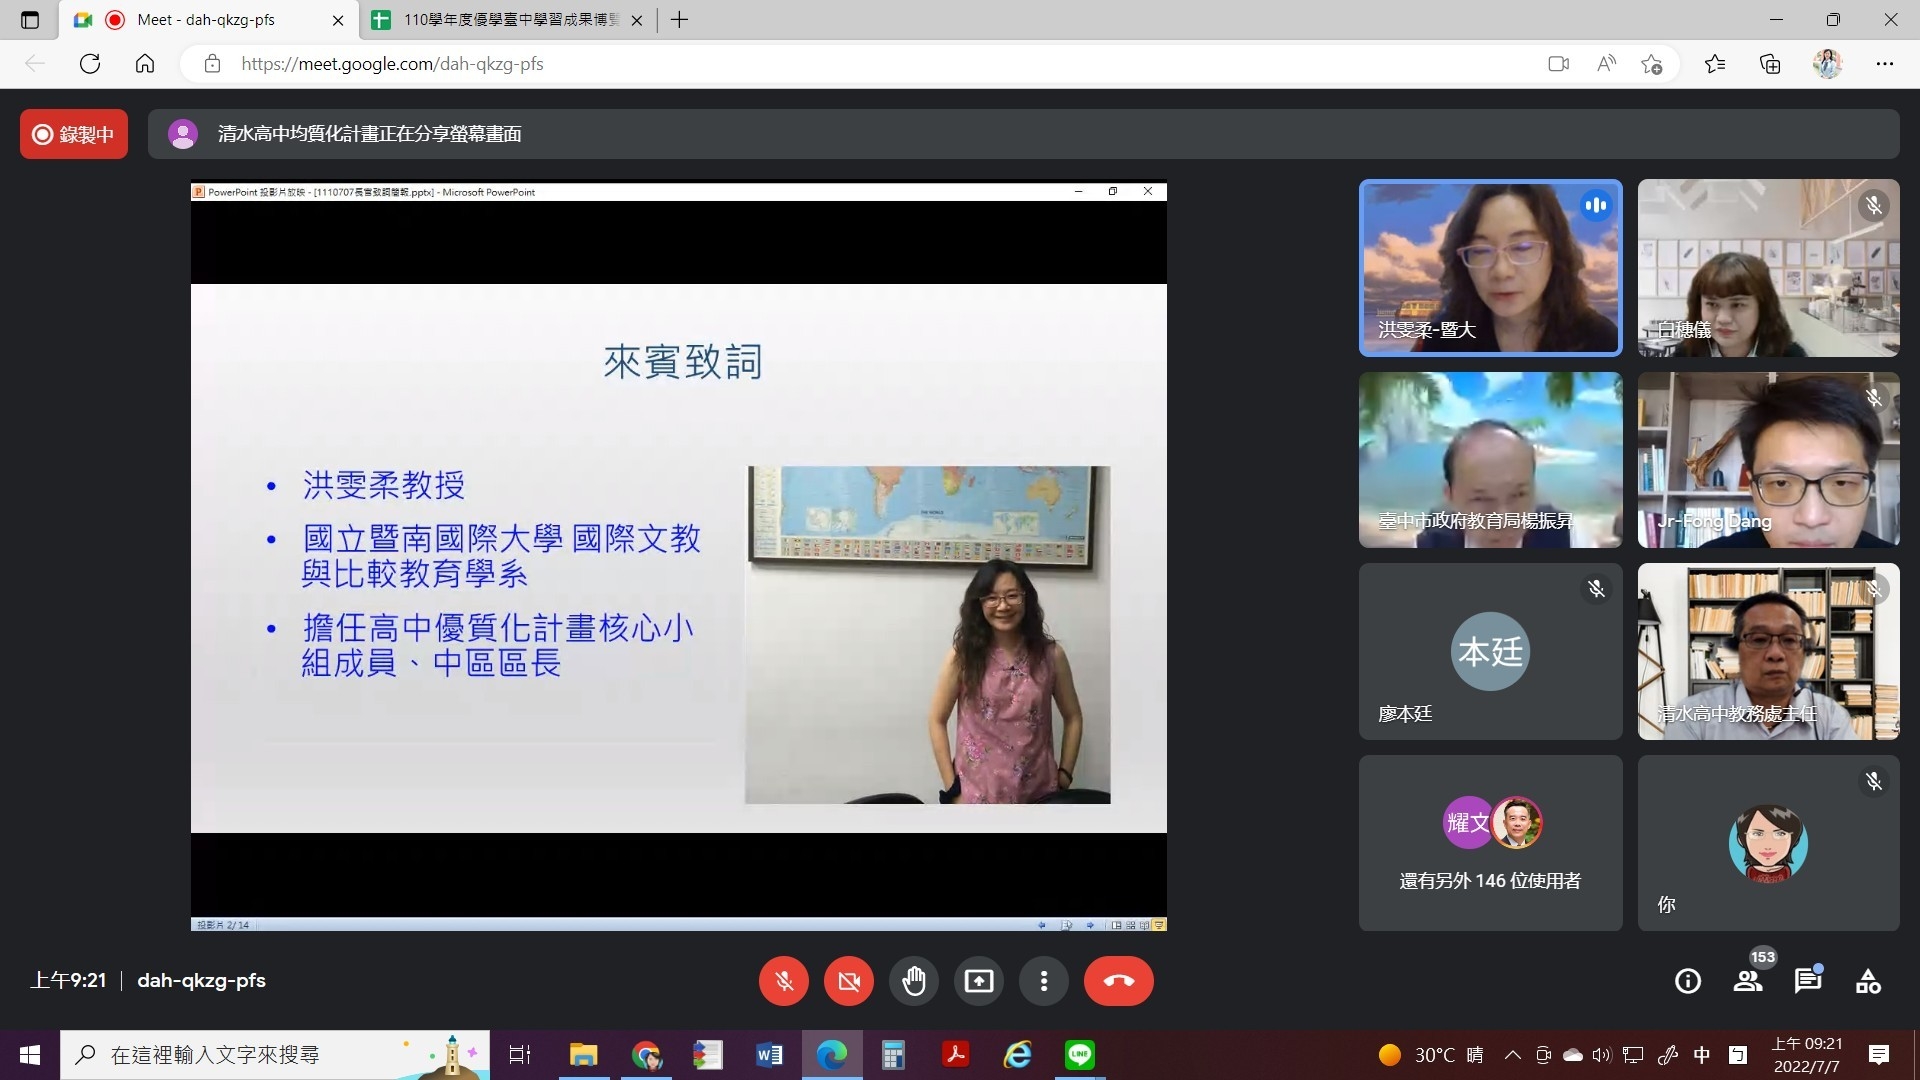
Task: Open more options three-dot menu
Action: coord(1043,981)
